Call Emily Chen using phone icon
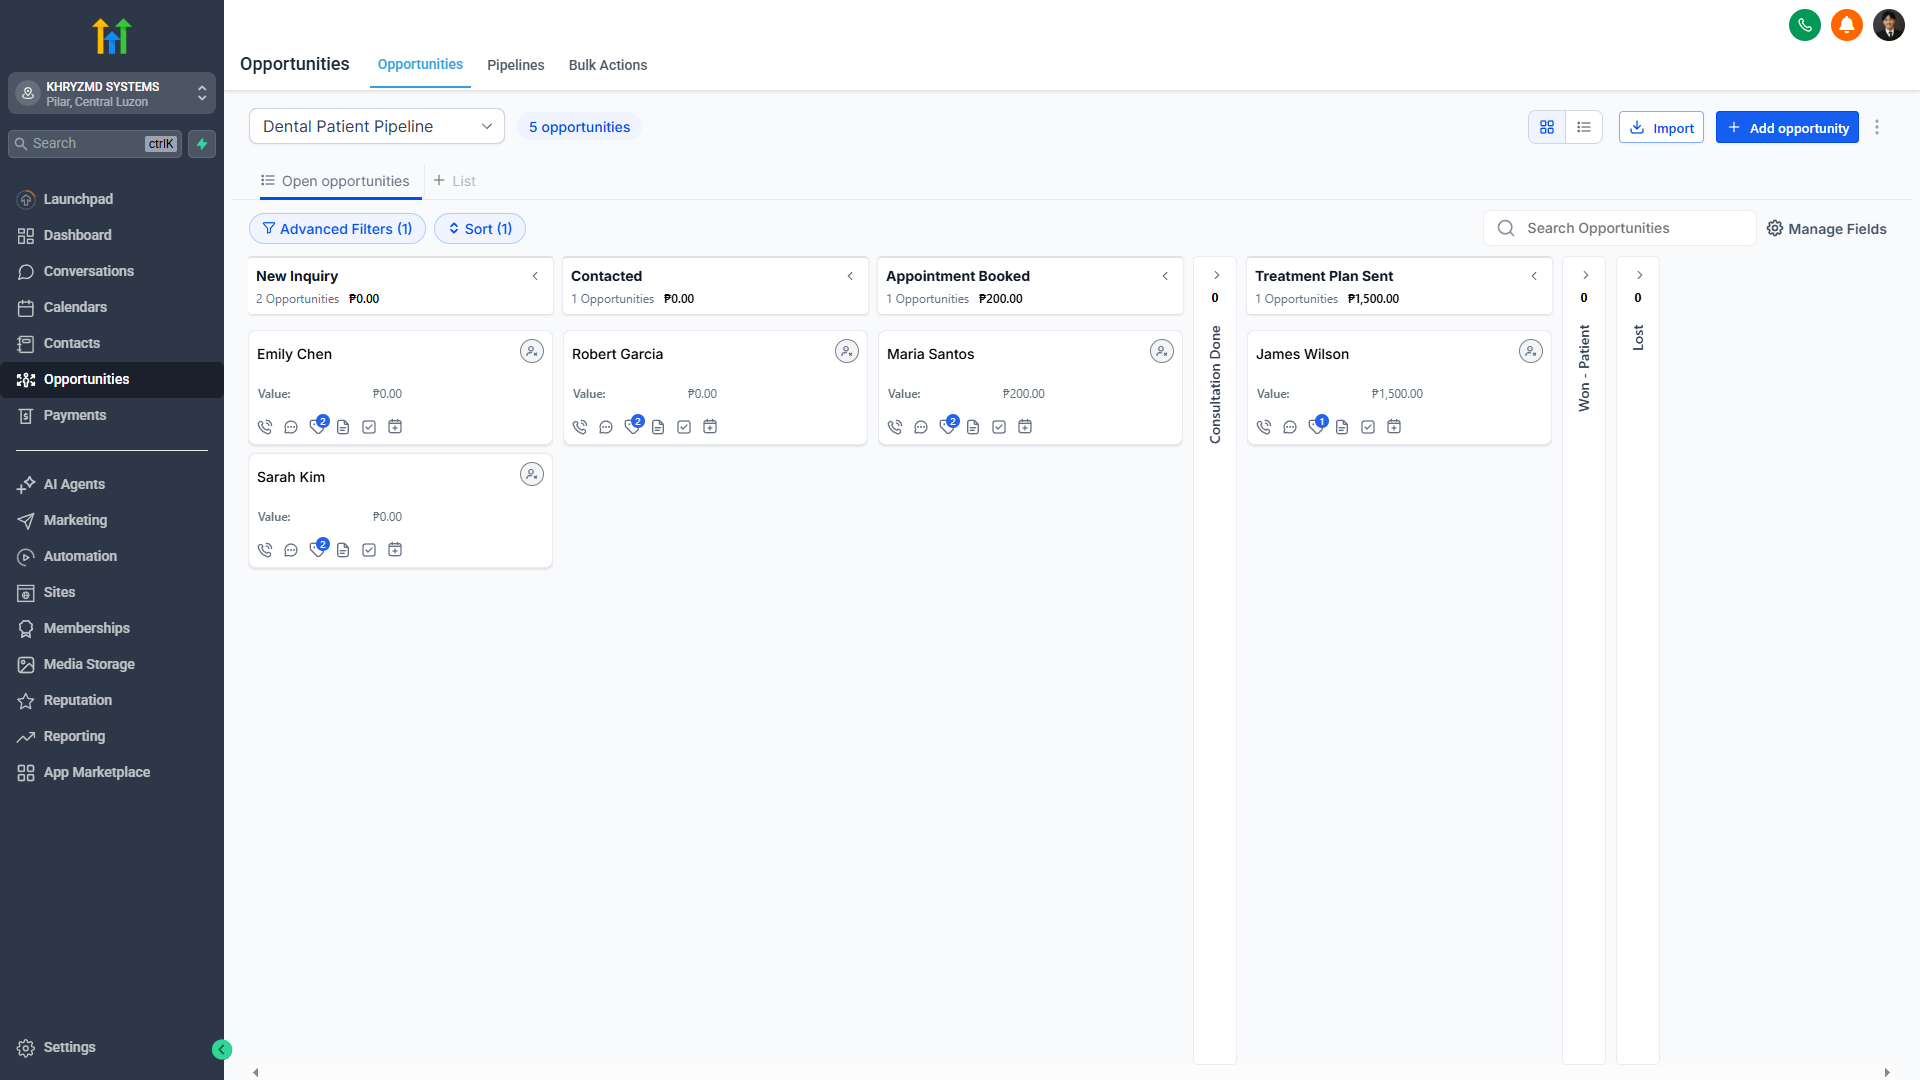The height and width of the screenshot is (1080, 1920). pos(265,427)
